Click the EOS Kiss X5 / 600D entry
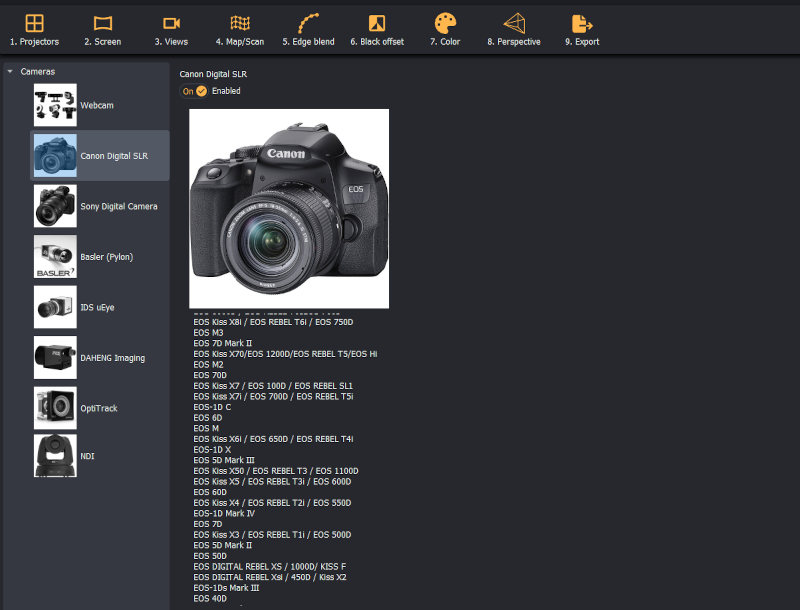This screenshot has width=800, height=610. tap(272, 481)
